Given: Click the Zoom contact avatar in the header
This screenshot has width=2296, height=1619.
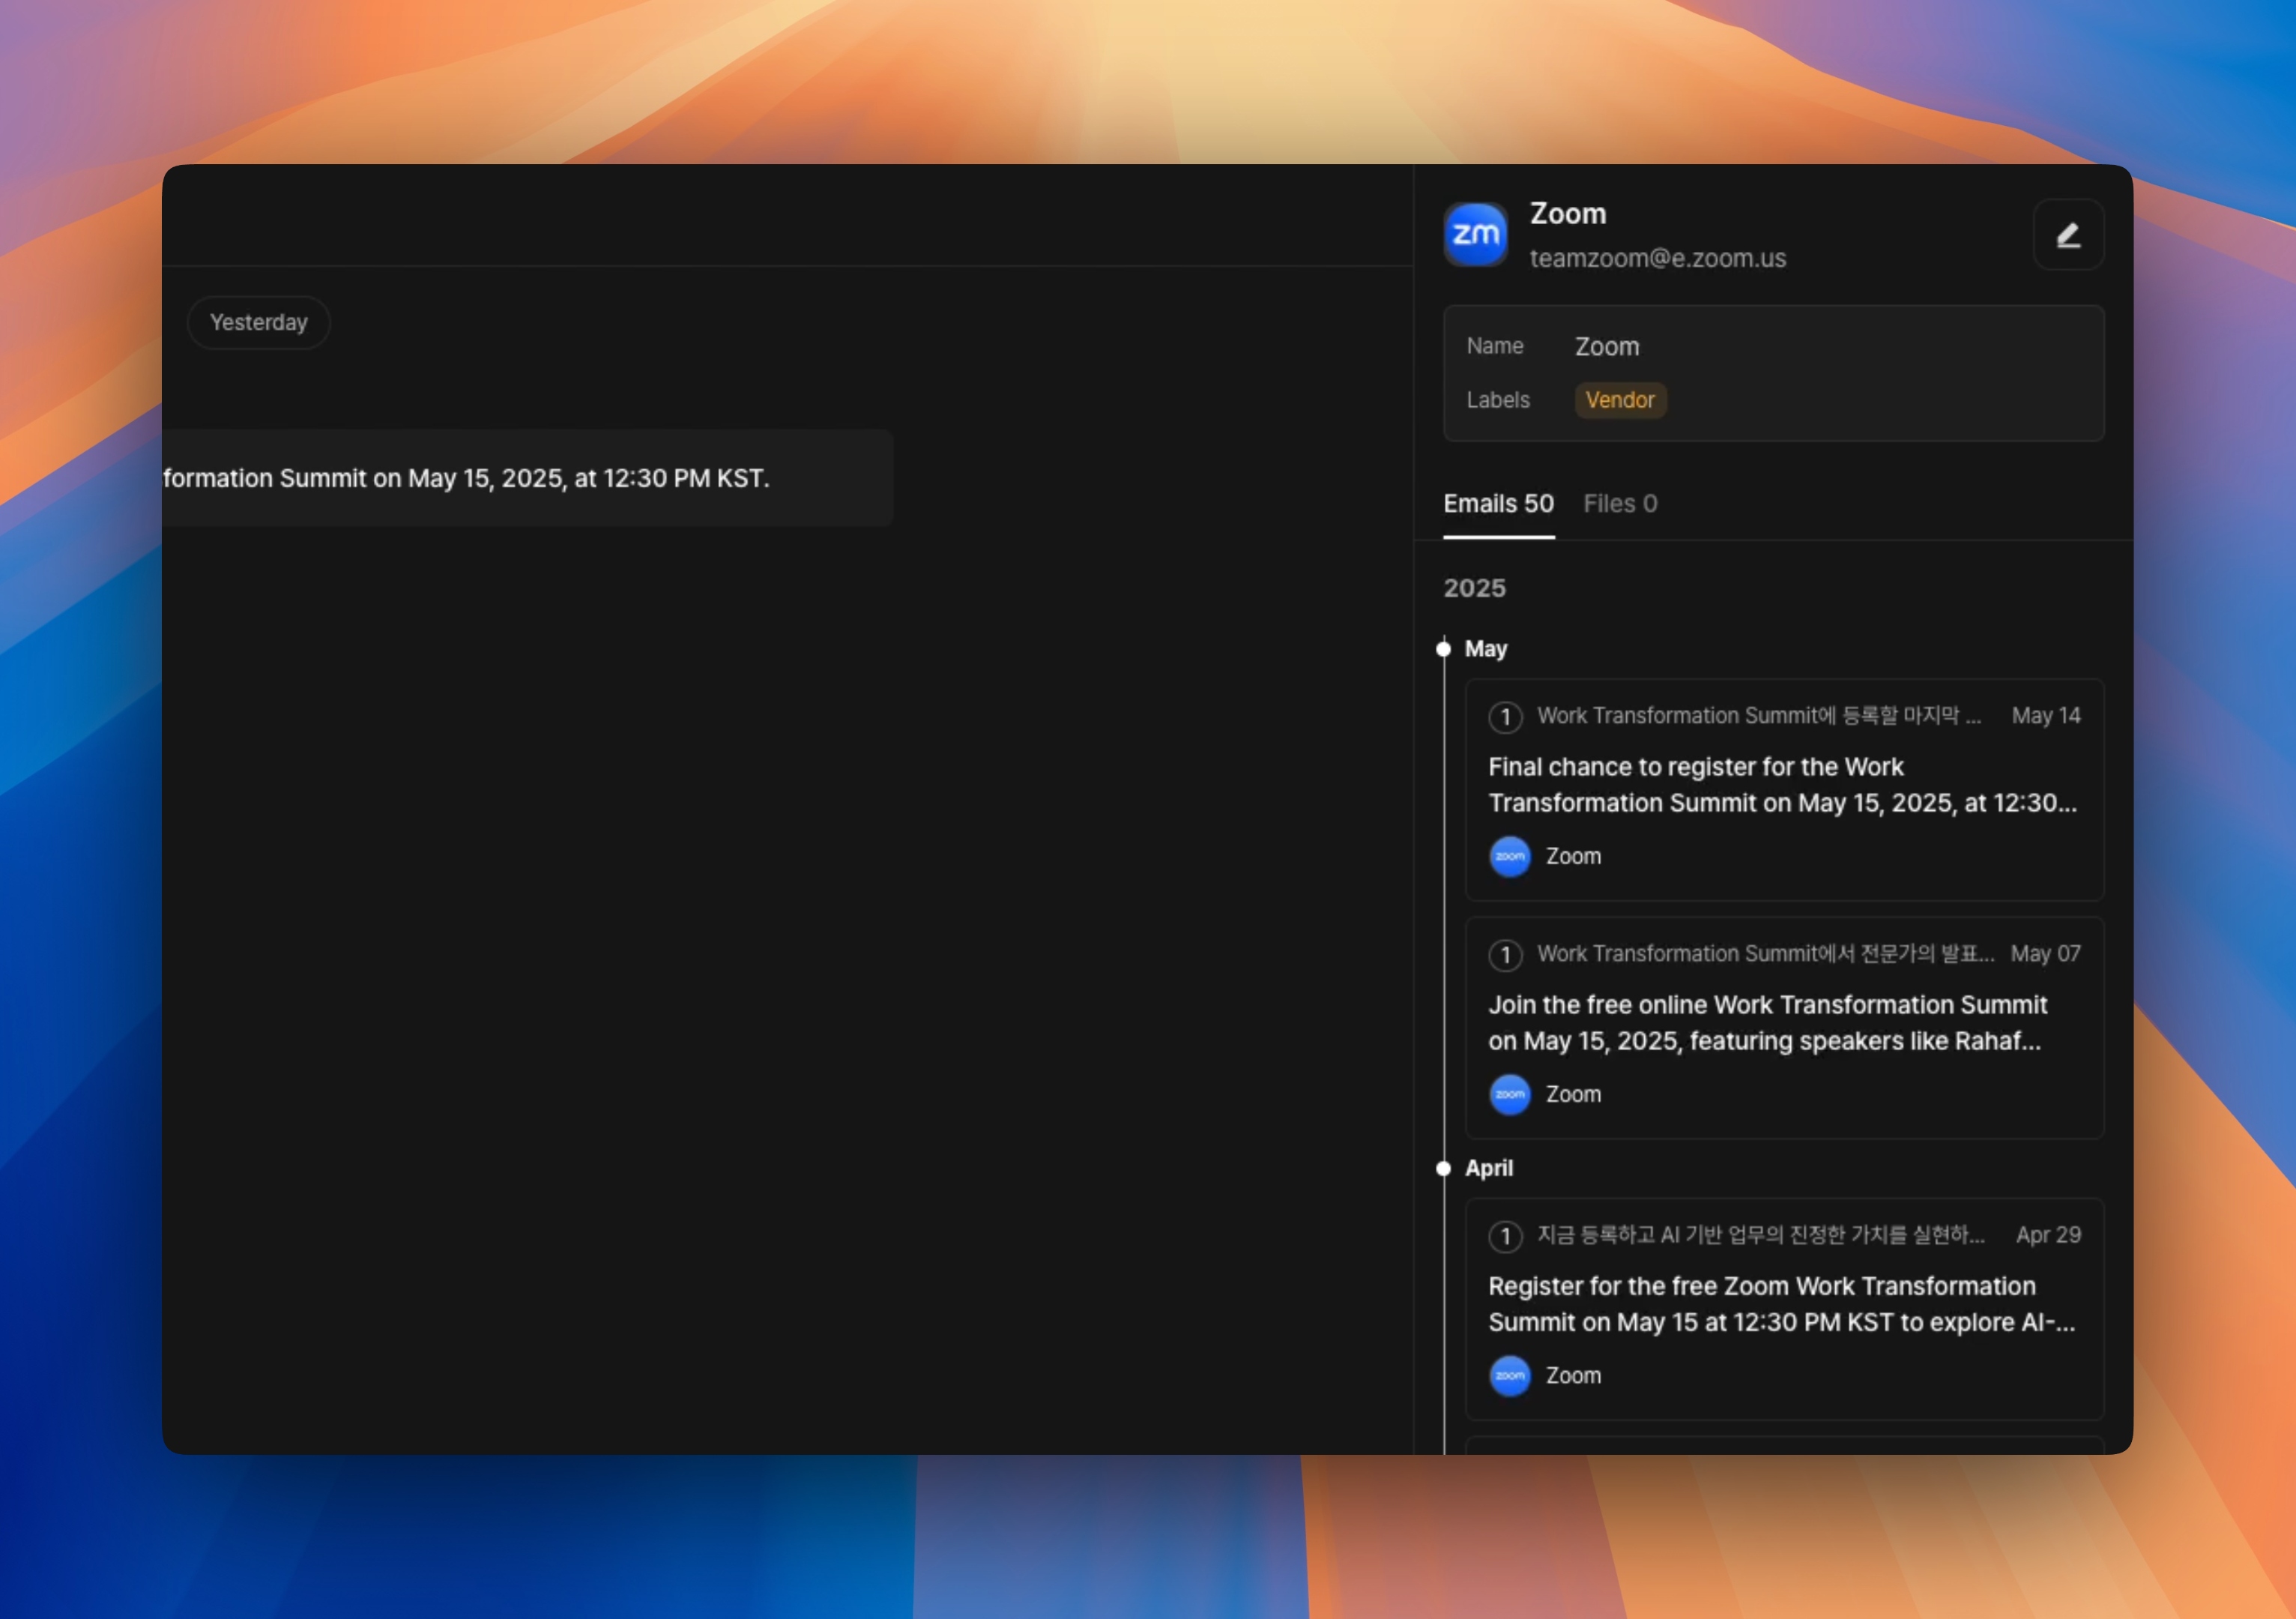Looking at the screenshot, I should pos(1475,235).
